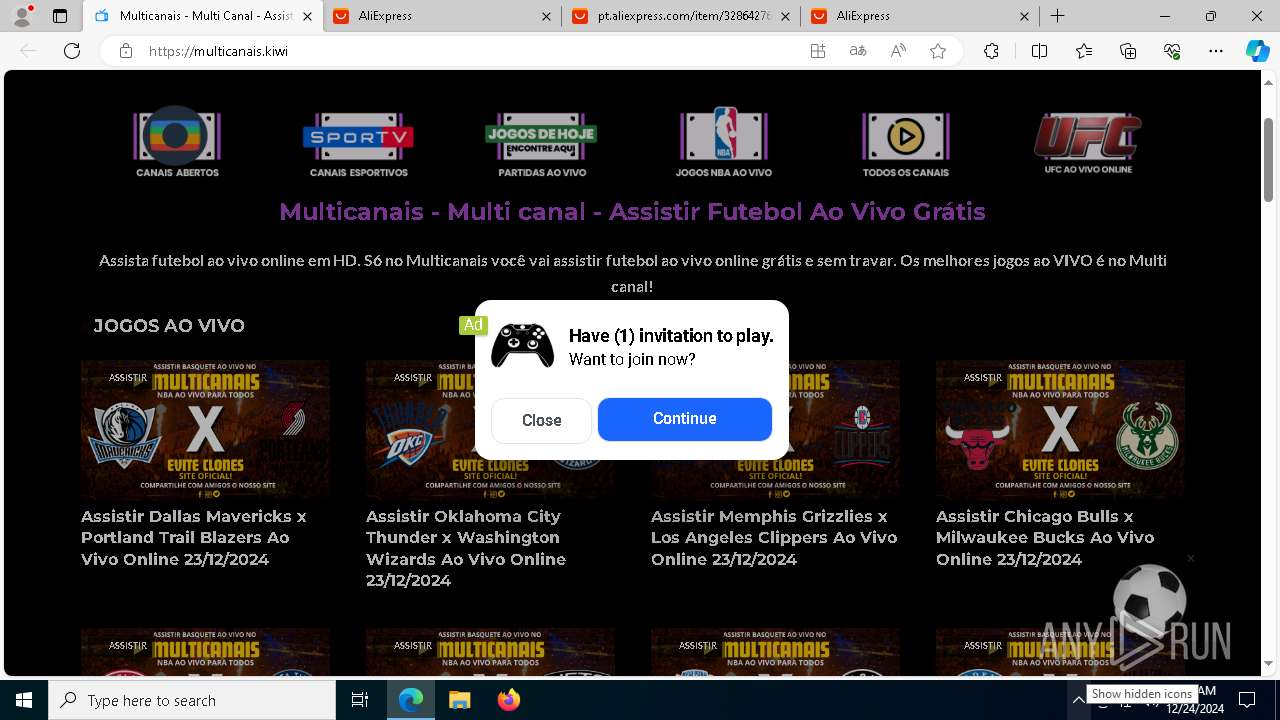Open the UFC ao vivo online icon
Image resolution: width=1280 pixels, height=720 pixels.
[x=1088, y=142]
